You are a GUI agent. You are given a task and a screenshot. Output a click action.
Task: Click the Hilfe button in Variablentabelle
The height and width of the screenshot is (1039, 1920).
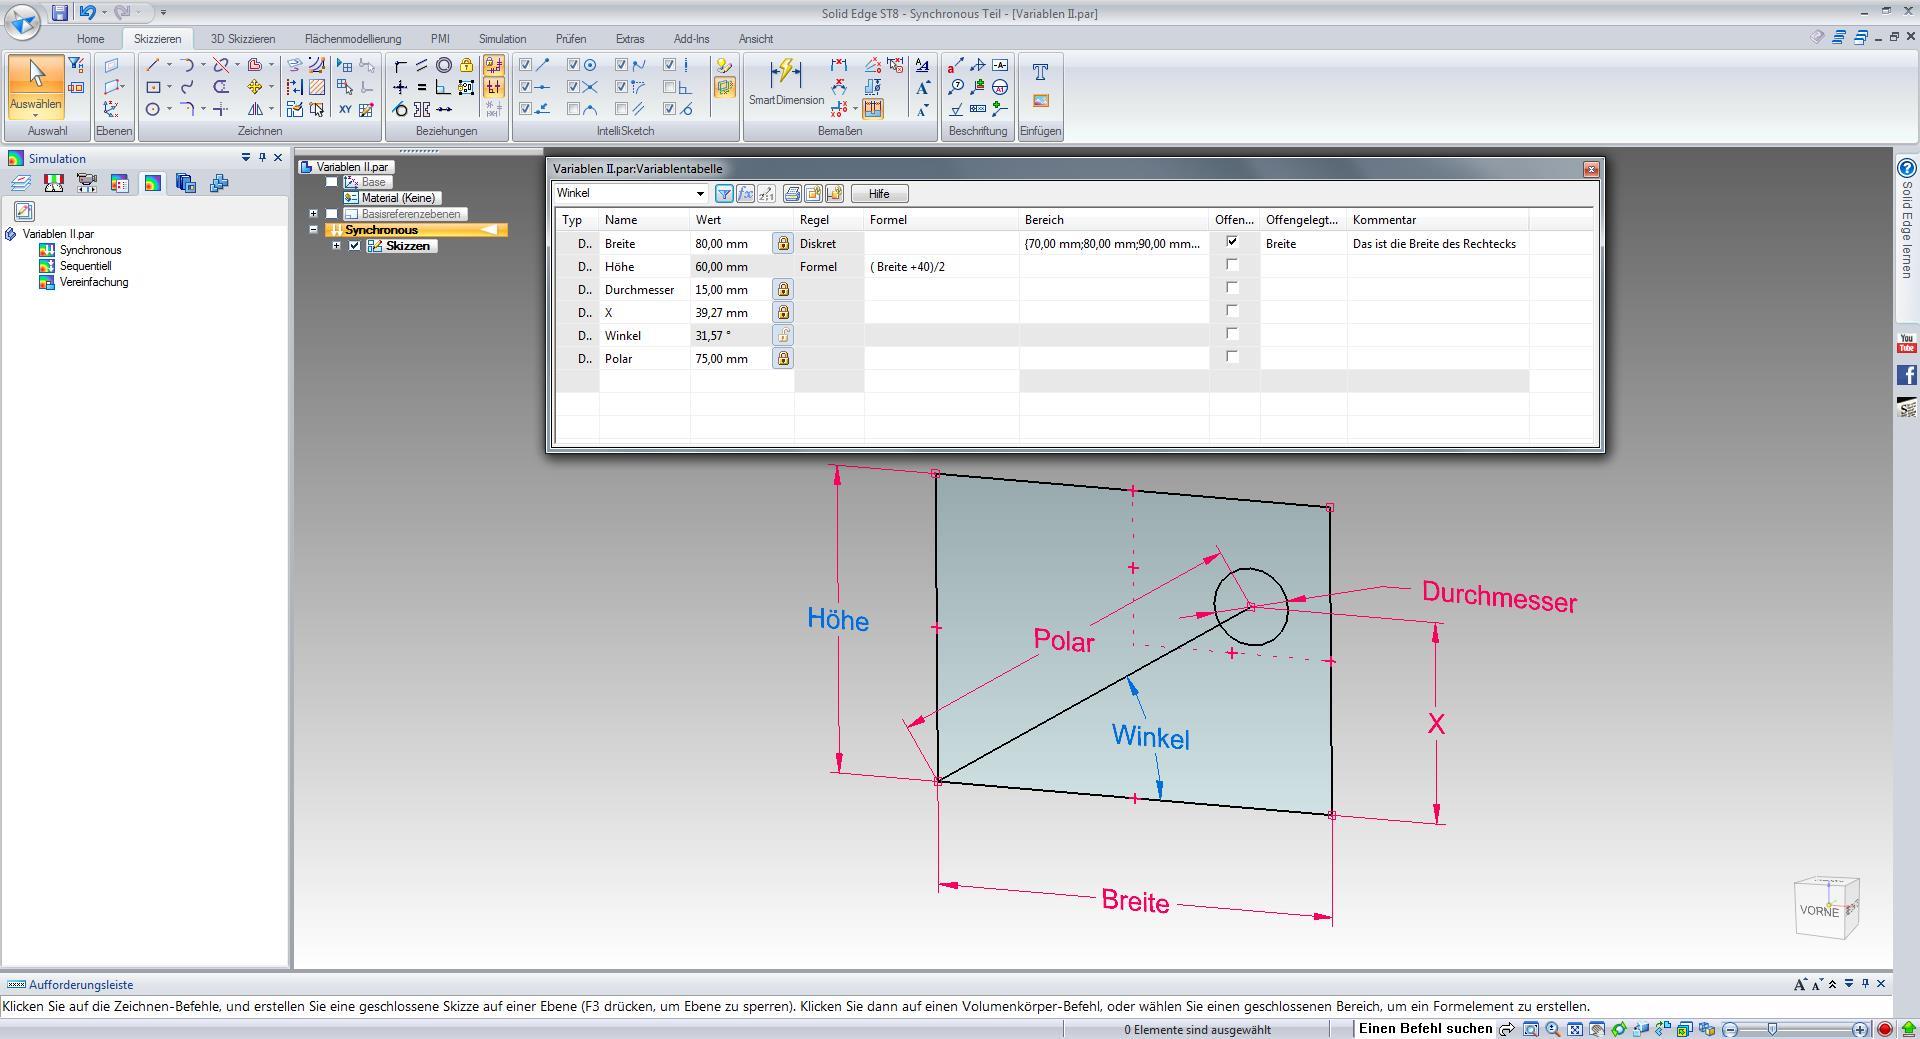tap(879, 194)
